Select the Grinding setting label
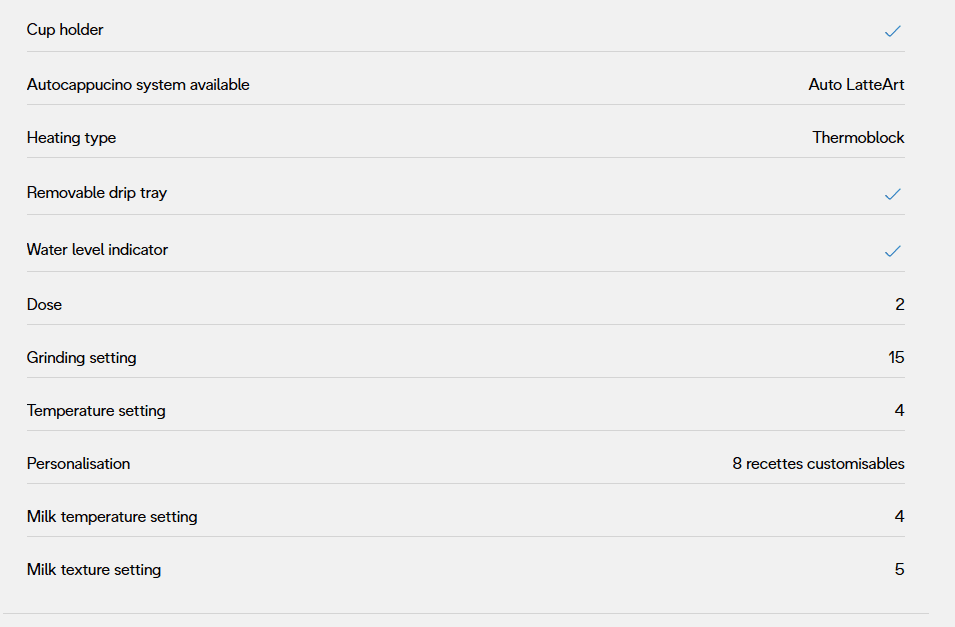This screenshot has height=627, width=955. 81,358
